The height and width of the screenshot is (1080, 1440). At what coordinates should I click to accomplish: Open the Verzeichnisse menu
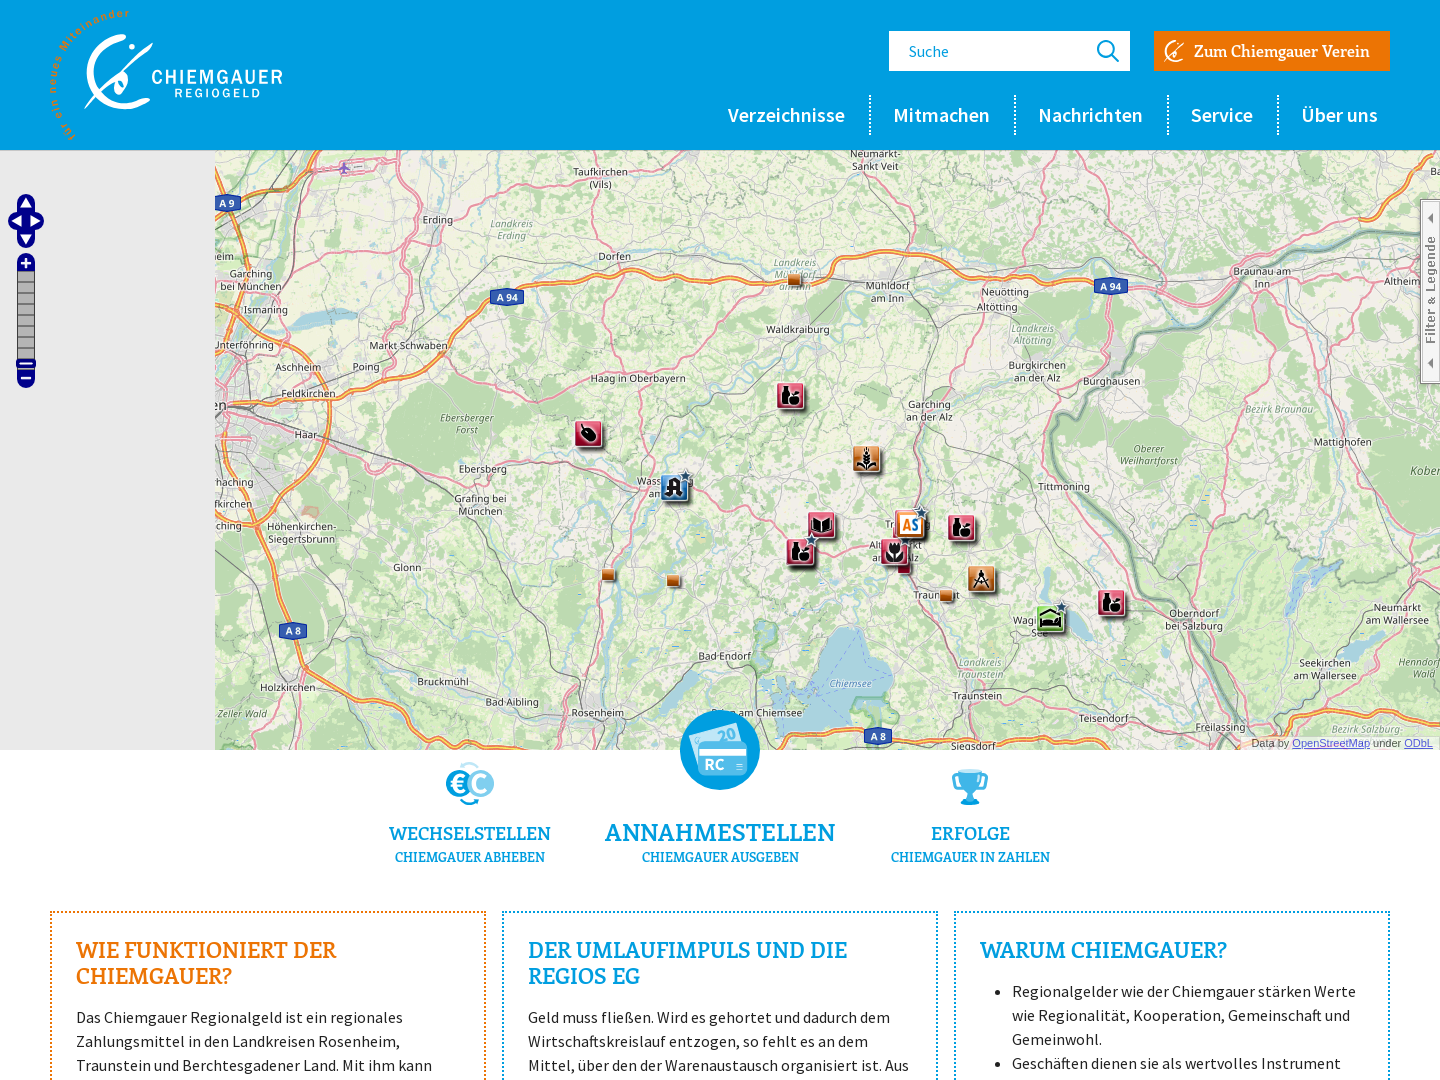(786, 115)
